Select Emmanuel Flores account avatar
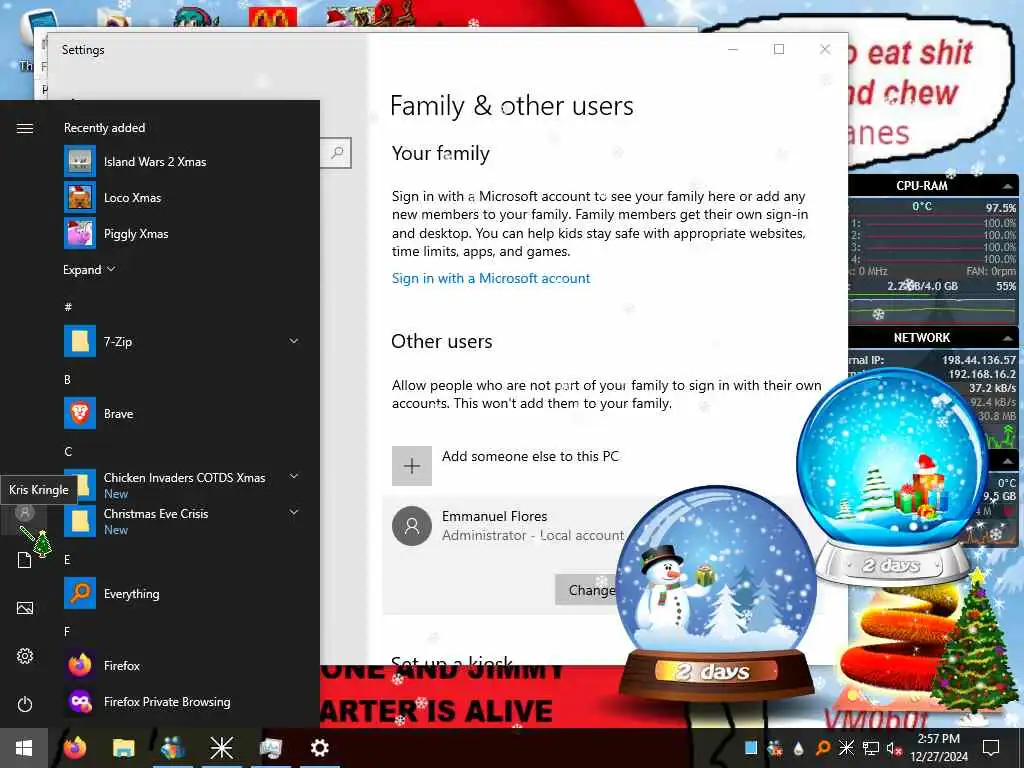 [x=411, y=526]
